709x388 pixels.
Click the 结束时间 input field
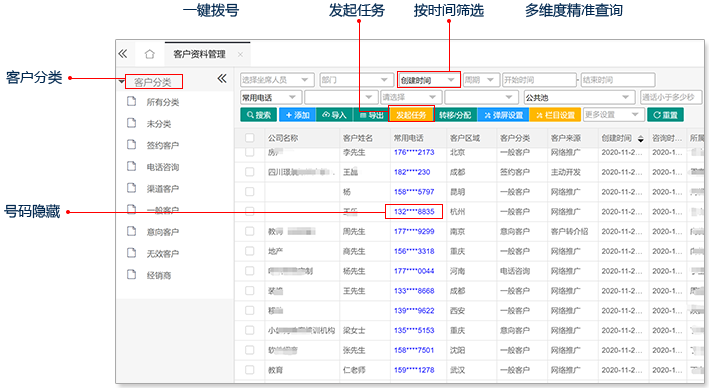(618, 80)
